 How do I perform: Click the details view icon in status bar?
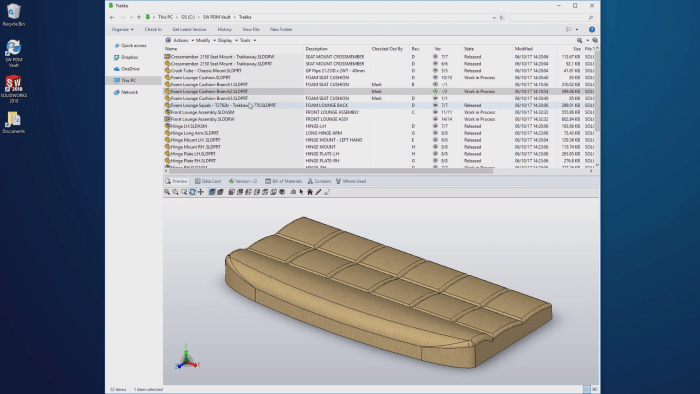(x=587, y=389)
